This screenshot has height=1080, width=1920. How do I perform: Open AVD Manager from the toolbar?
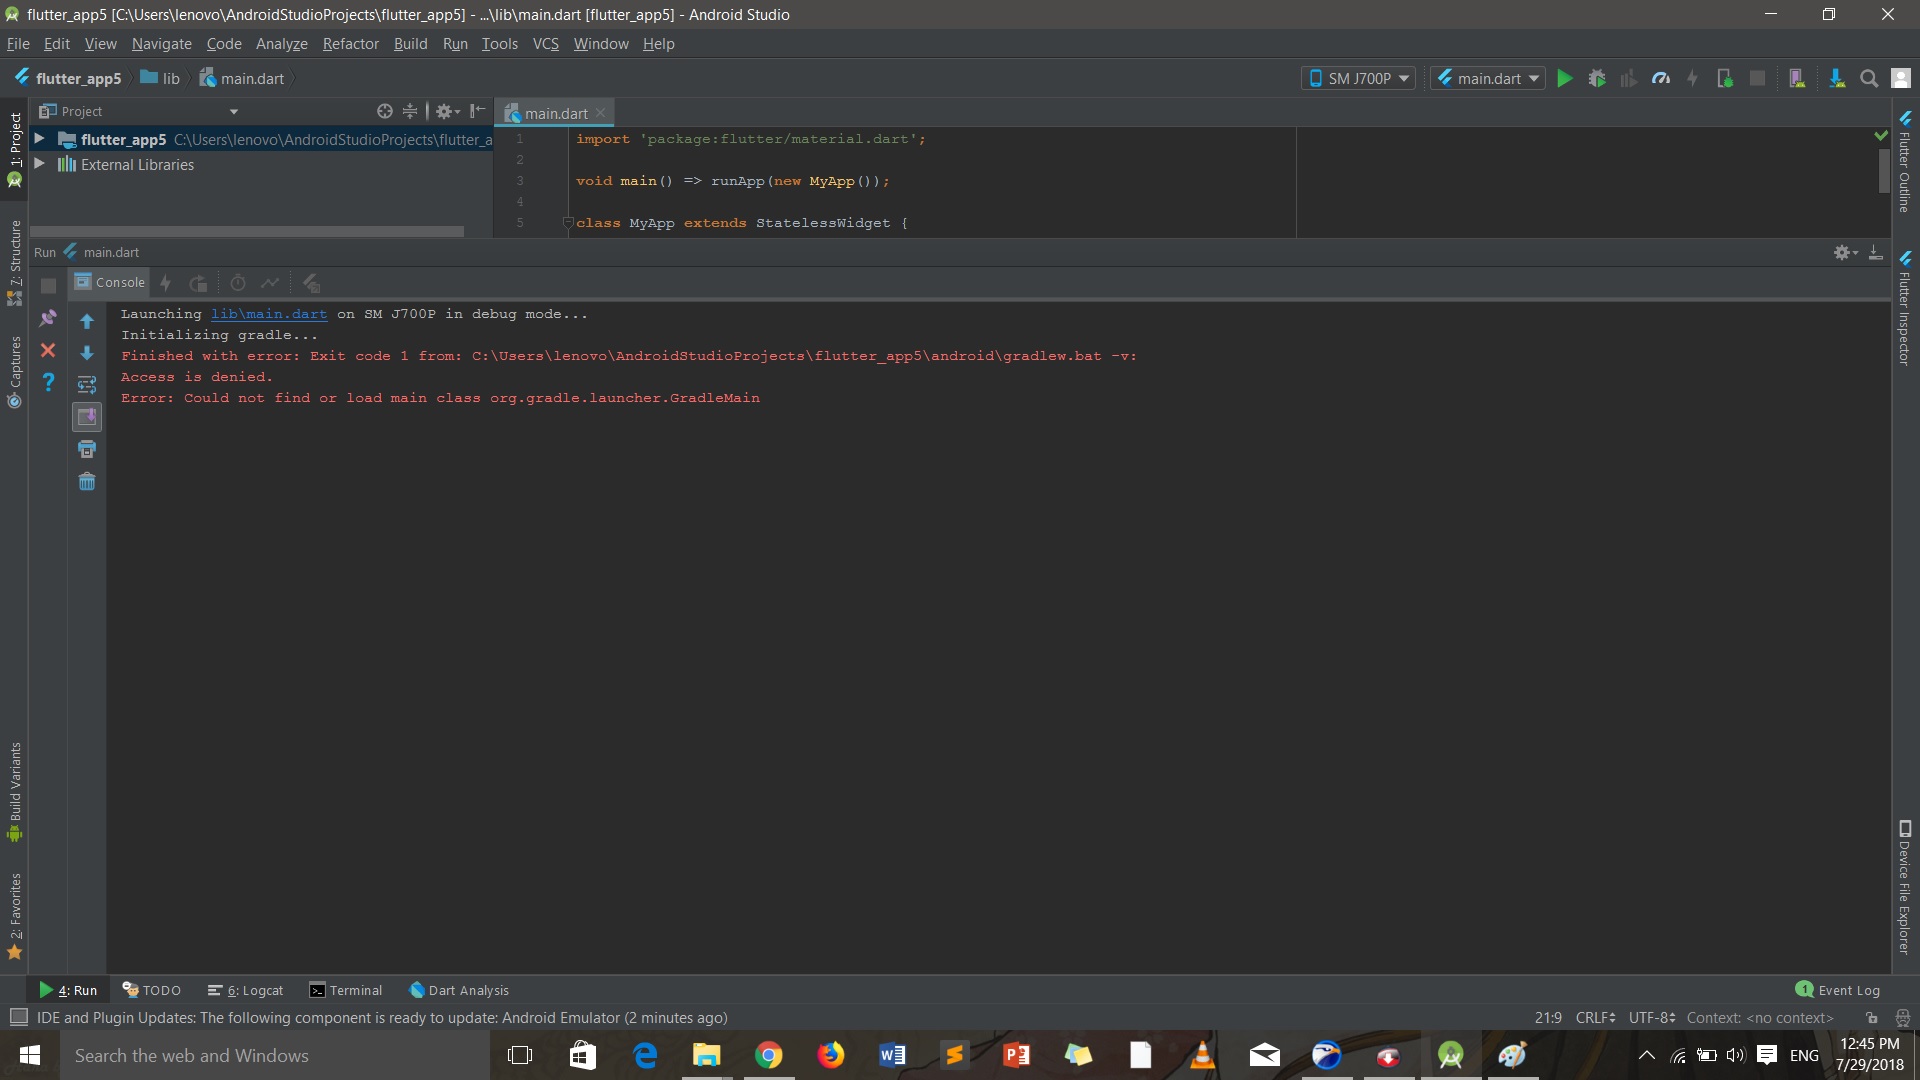(x=1797, y=78)
